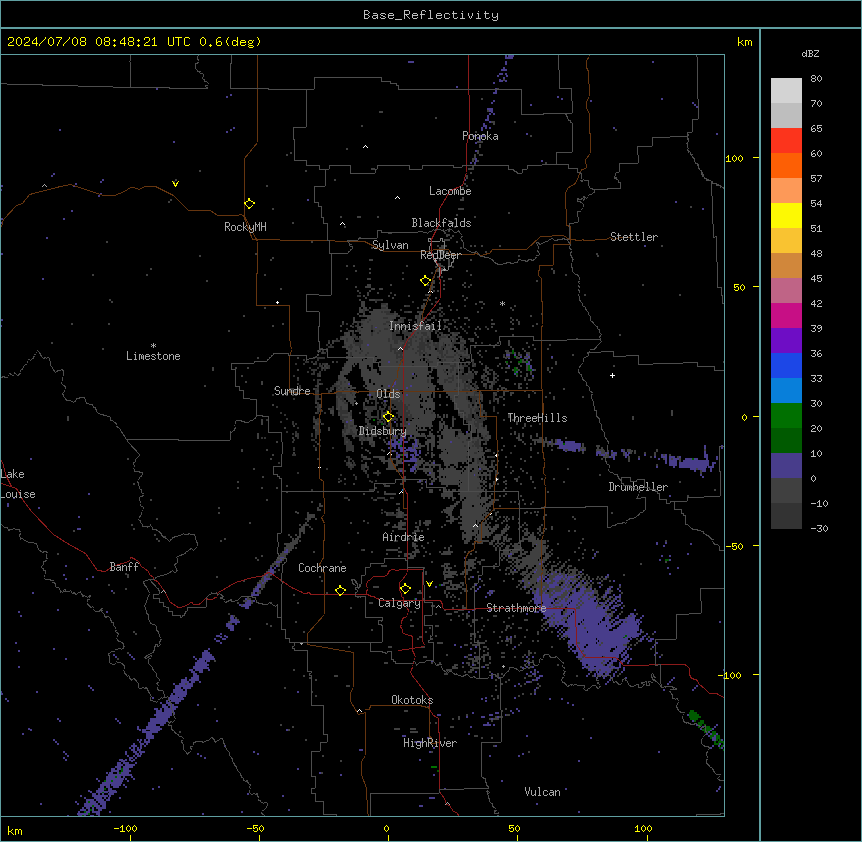
Task: Pick the blue 33–36 dBZ legend swatch
Action: tap(786, 365)
